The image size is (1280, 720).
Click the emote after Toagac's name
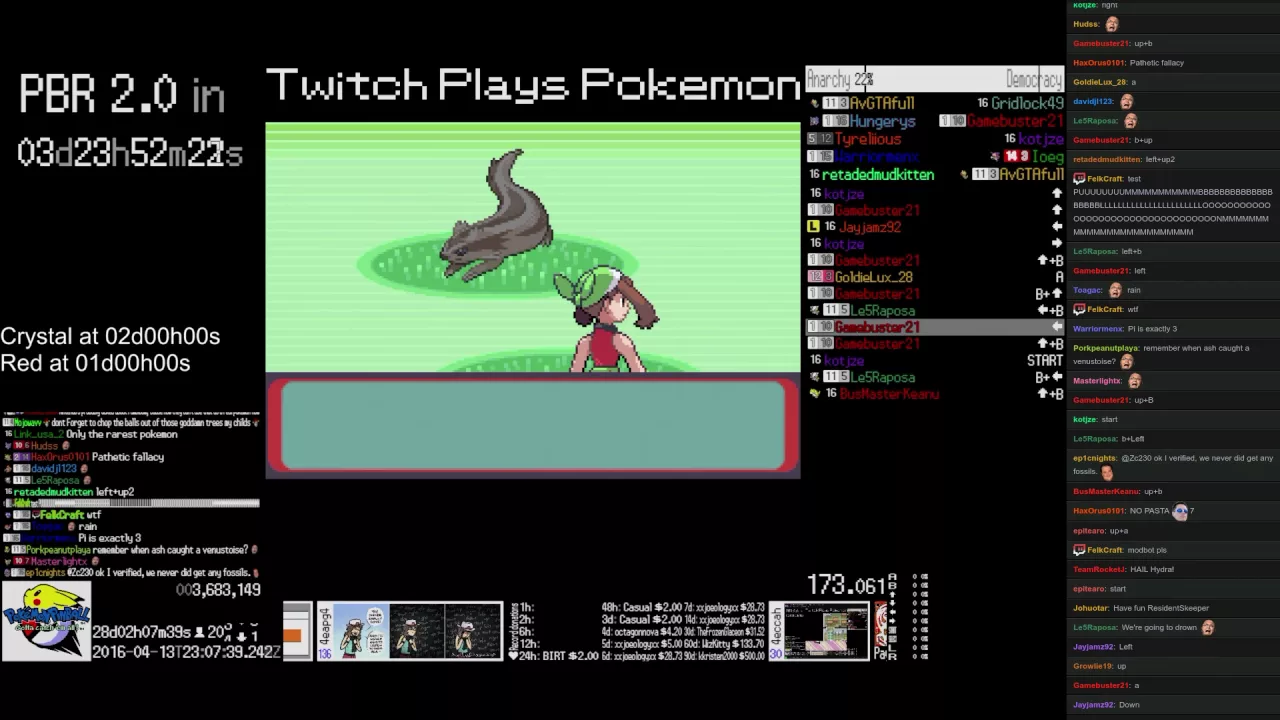(1115, 290)
